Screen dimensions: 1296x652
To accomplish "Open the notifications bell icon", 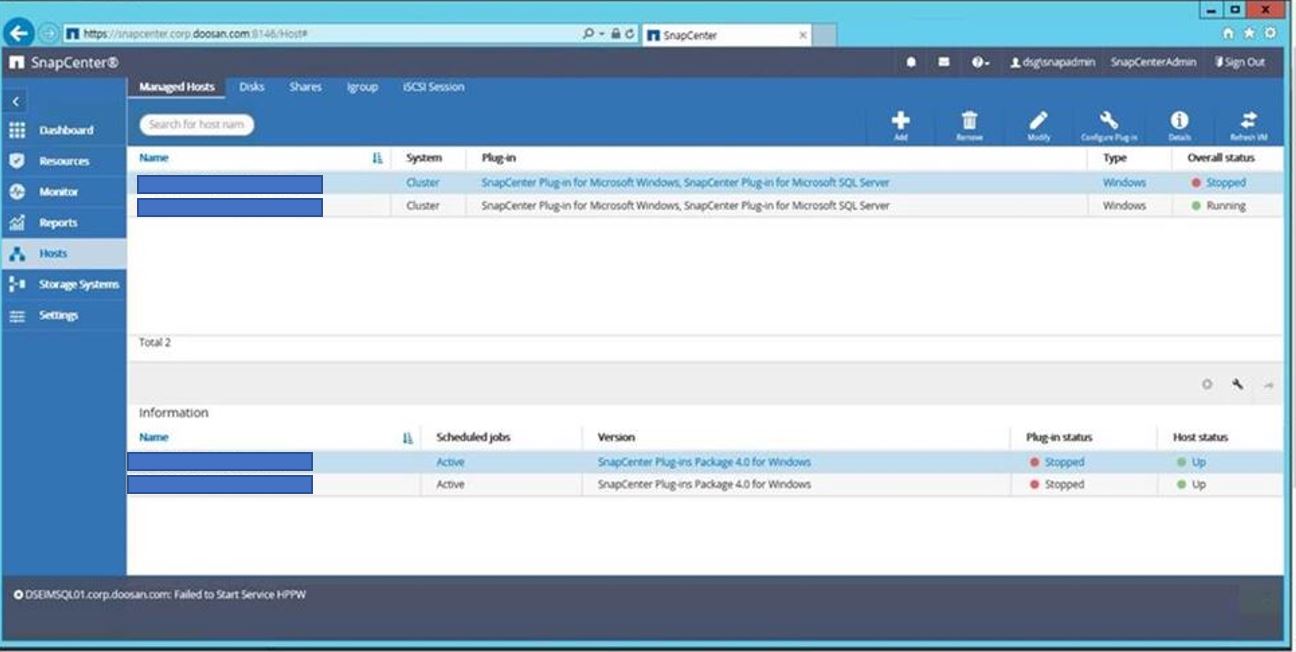I will point(911,62).
